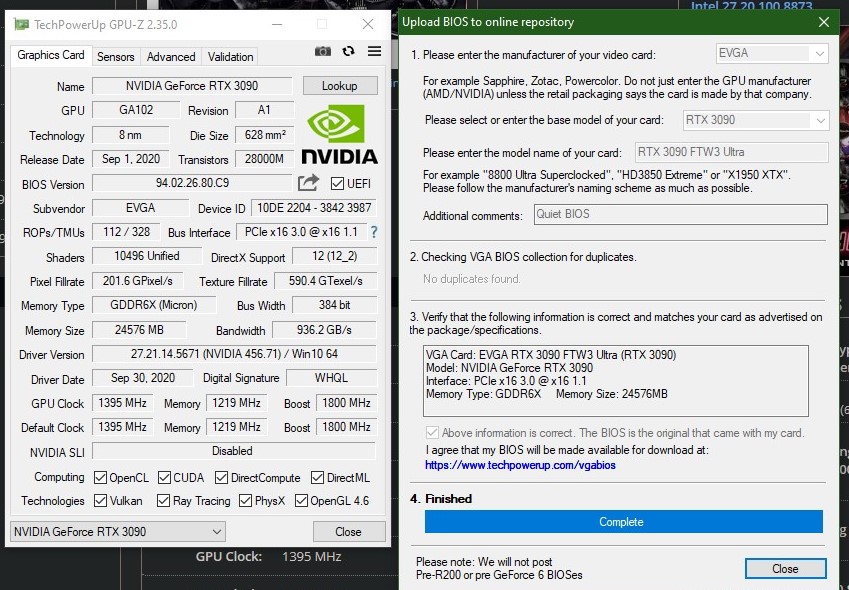The width and height of the screenshot is (849, 590).
Task: Click the Memory Type GDDR6X (Micron) value
Action: click(154, 305)
